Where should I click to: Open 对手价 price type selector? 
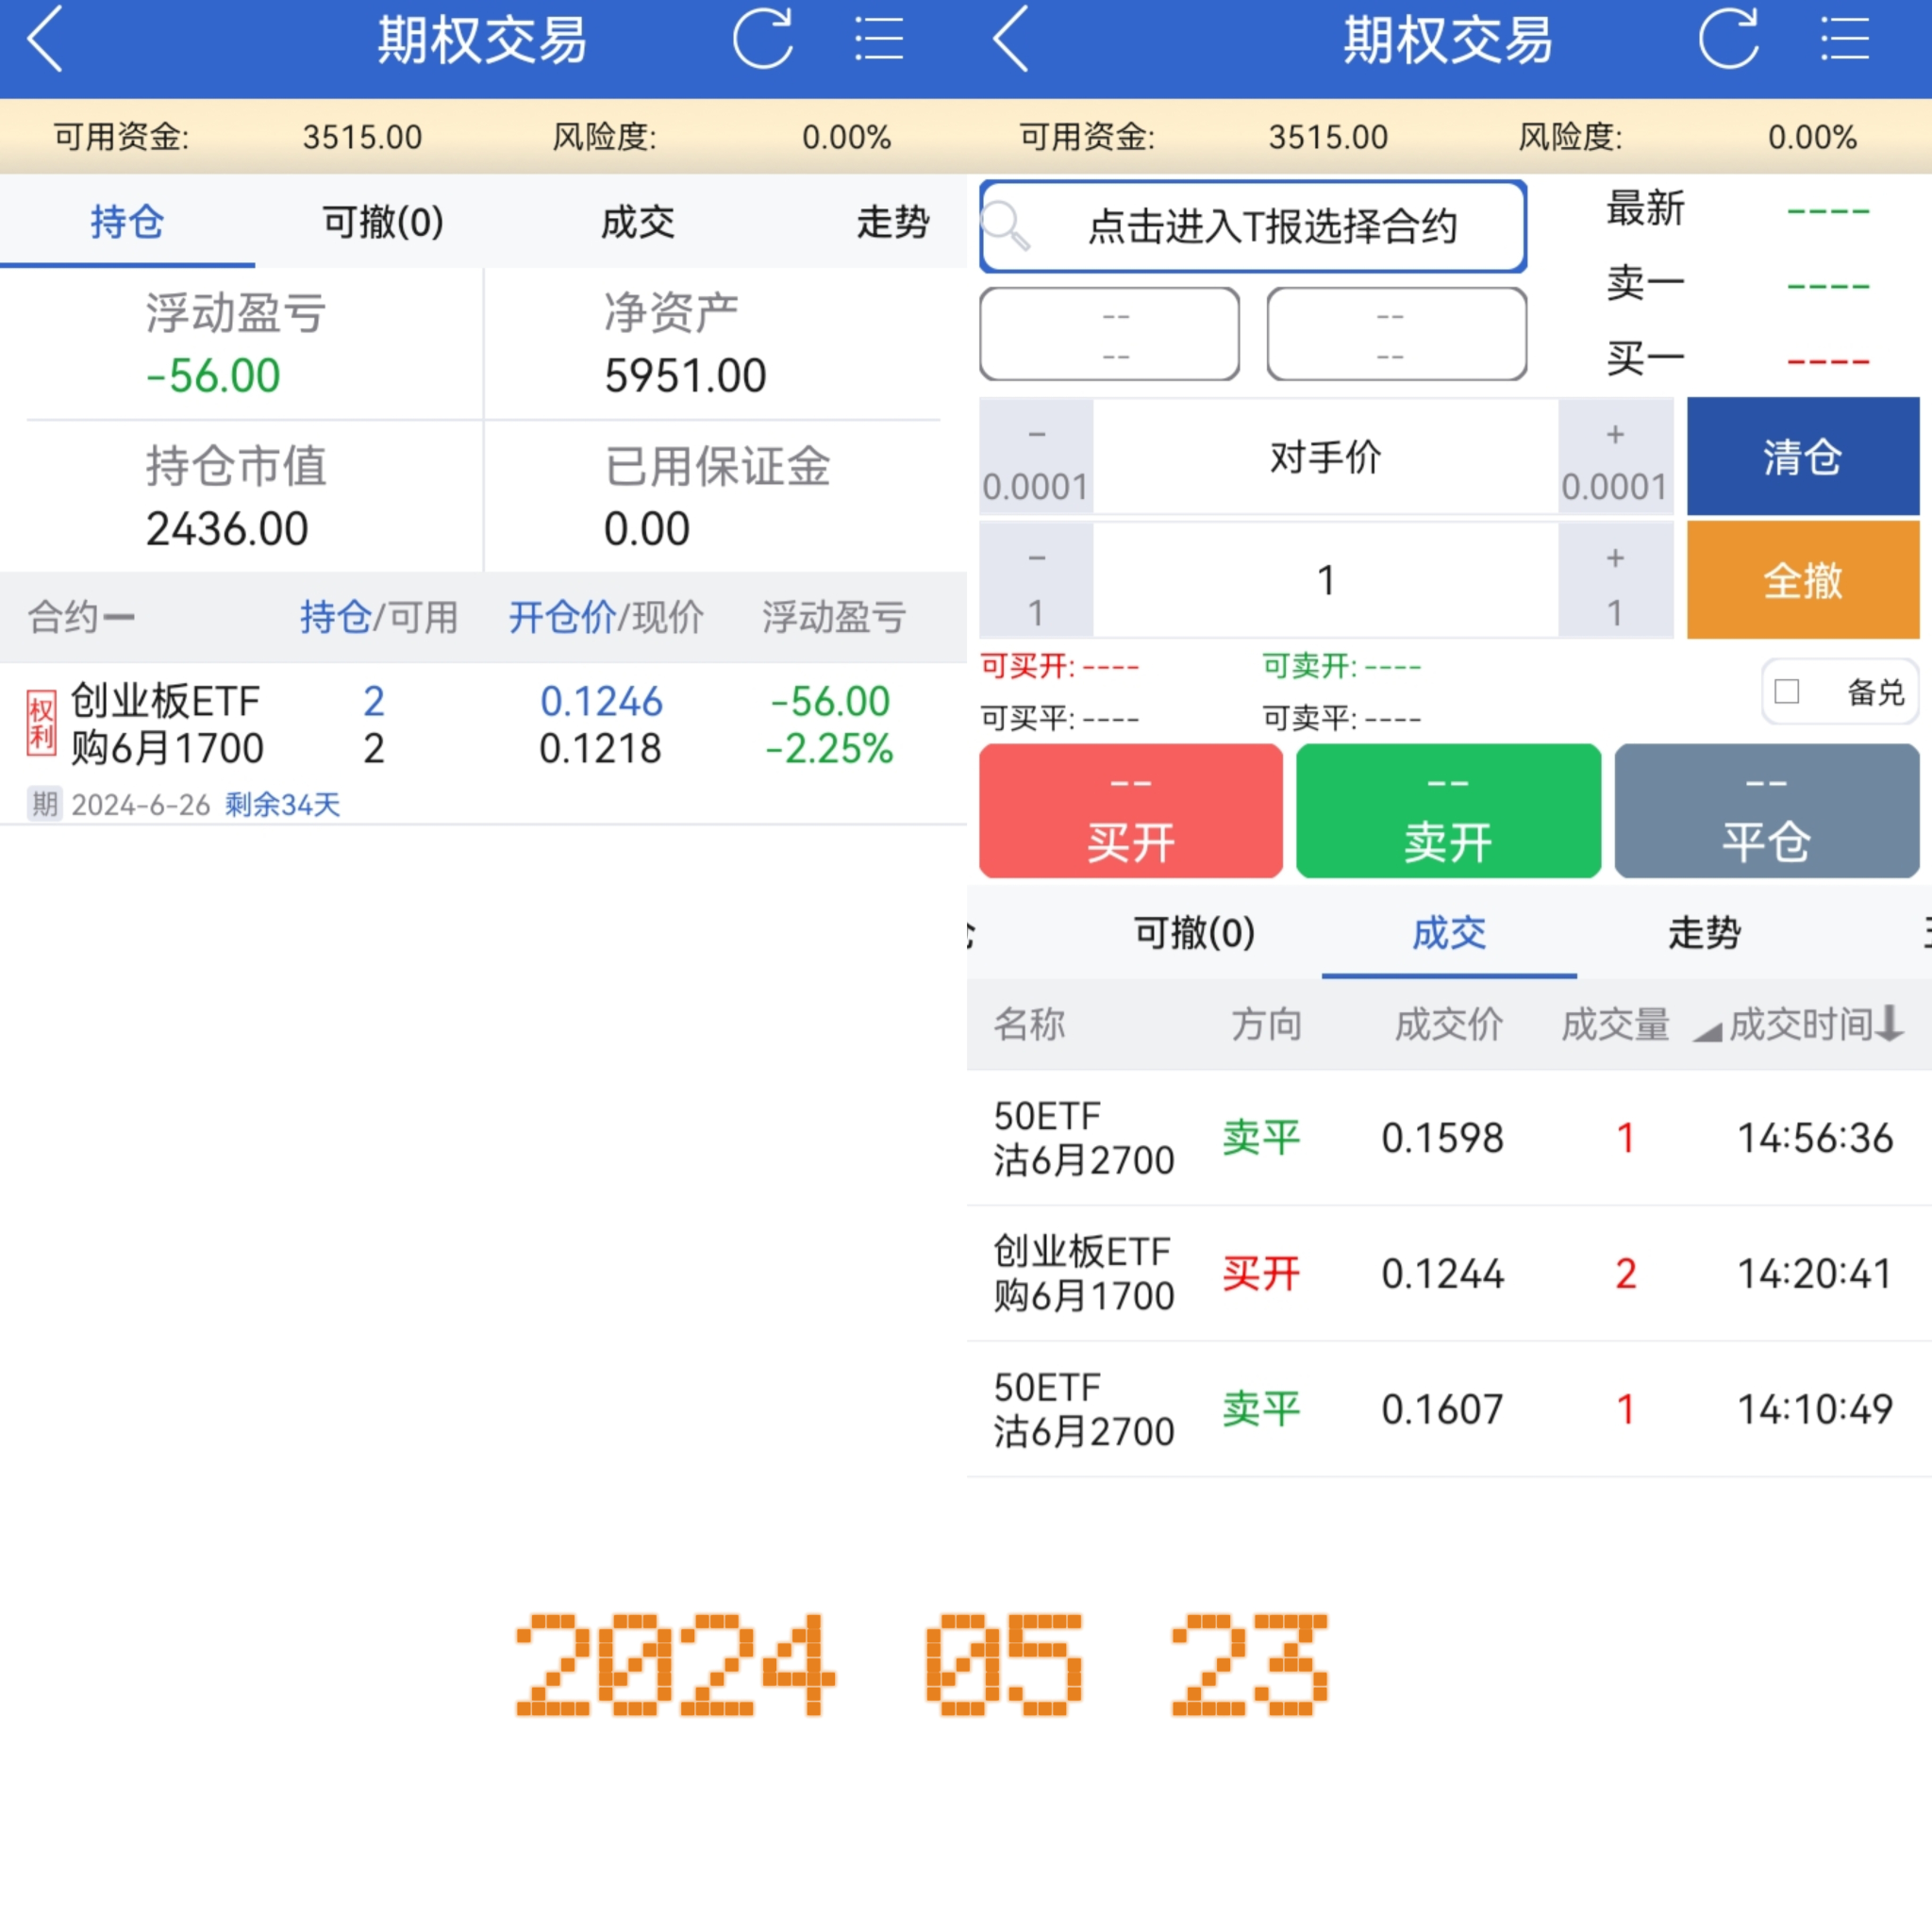pos(1325,458)
